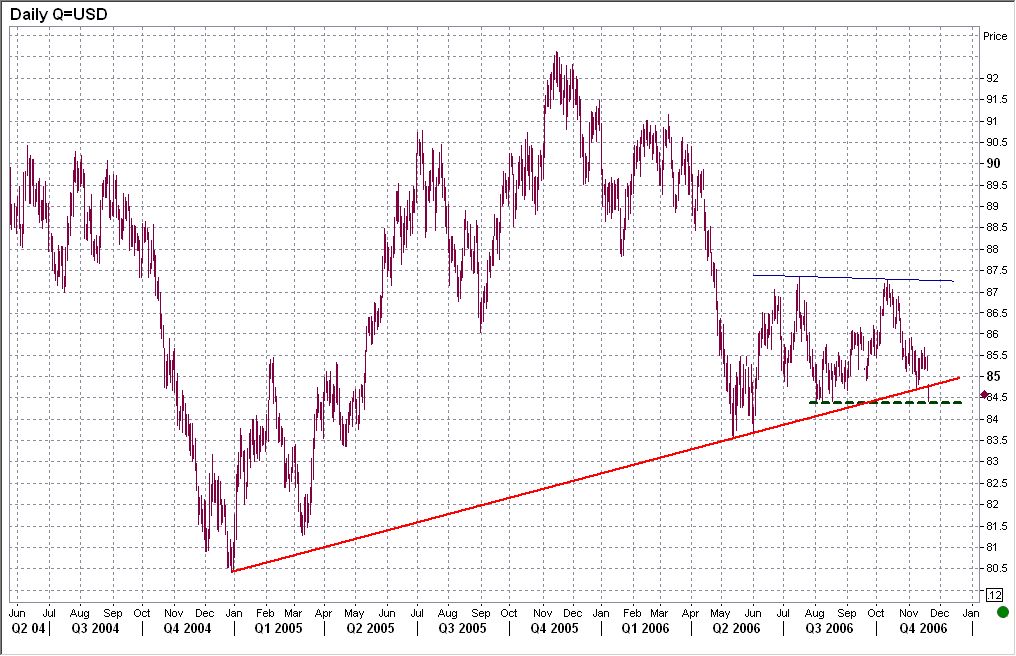This screenshot has height=656, width=1016.
Task: Click the Q4 2005 quarter label
Action: pos(554,628)
